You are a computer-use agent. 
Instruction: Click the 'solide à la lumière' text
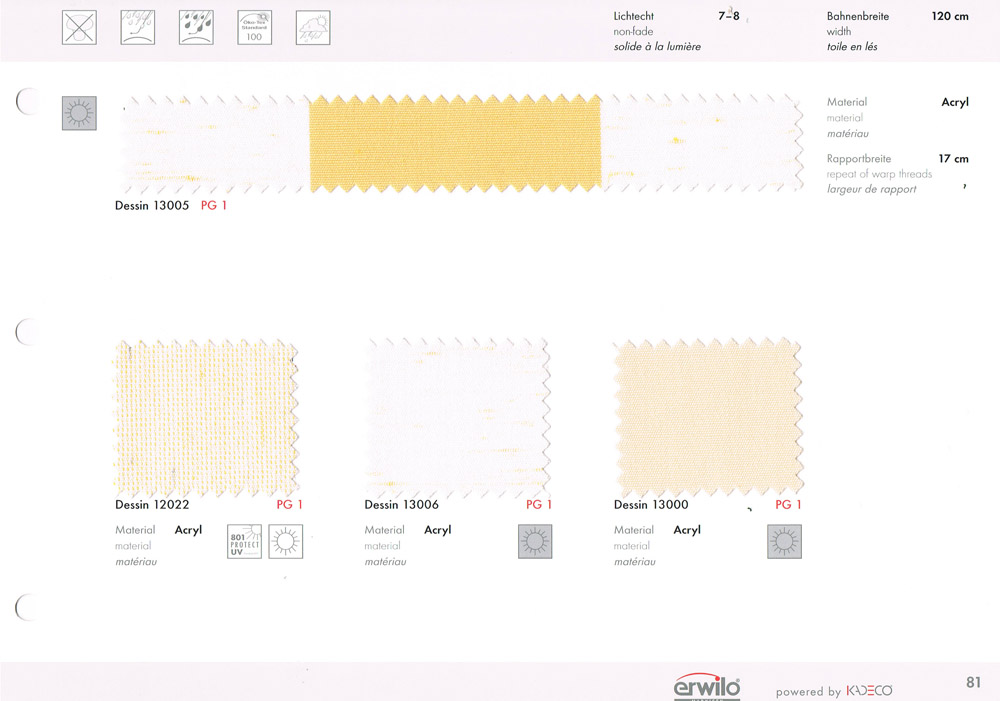pos(657,47)
